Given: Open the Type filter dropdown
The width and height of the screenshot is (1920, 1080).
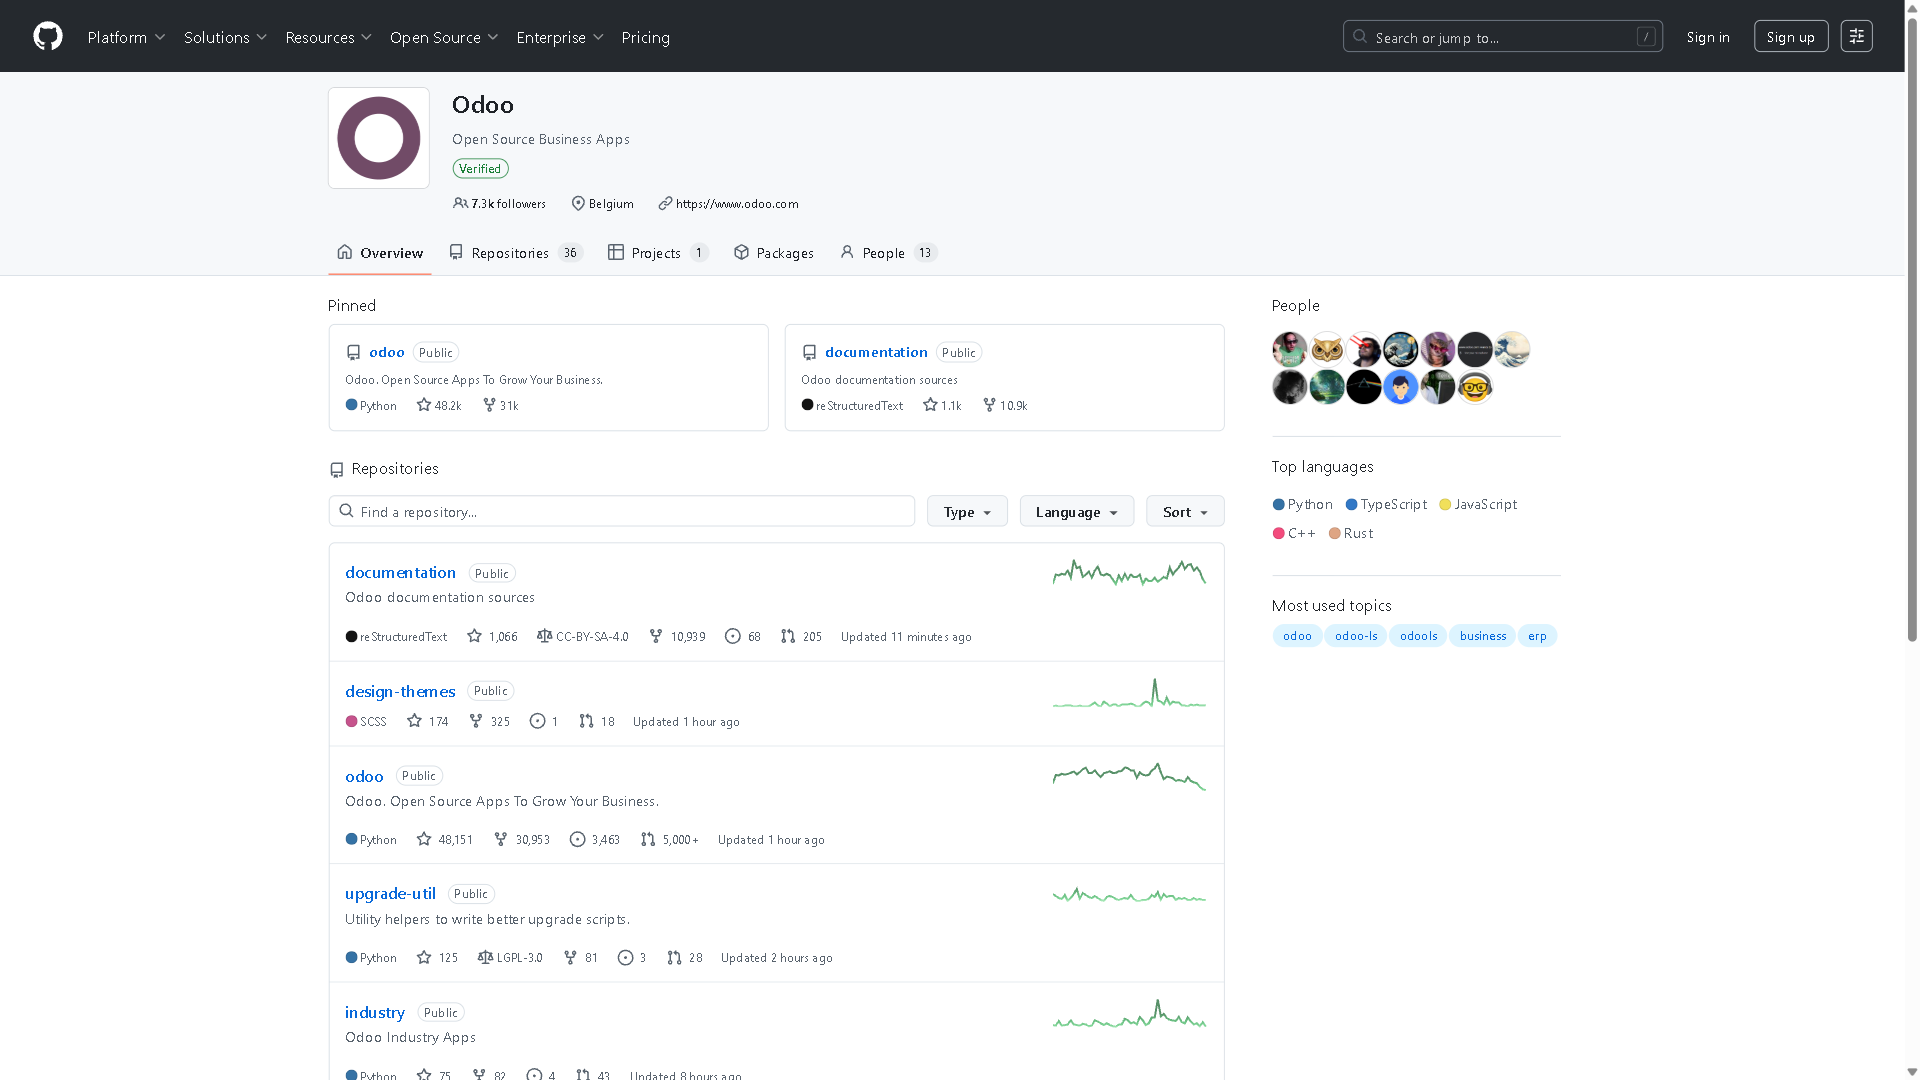Looking at the screenshot, I should tap(966, 511).
